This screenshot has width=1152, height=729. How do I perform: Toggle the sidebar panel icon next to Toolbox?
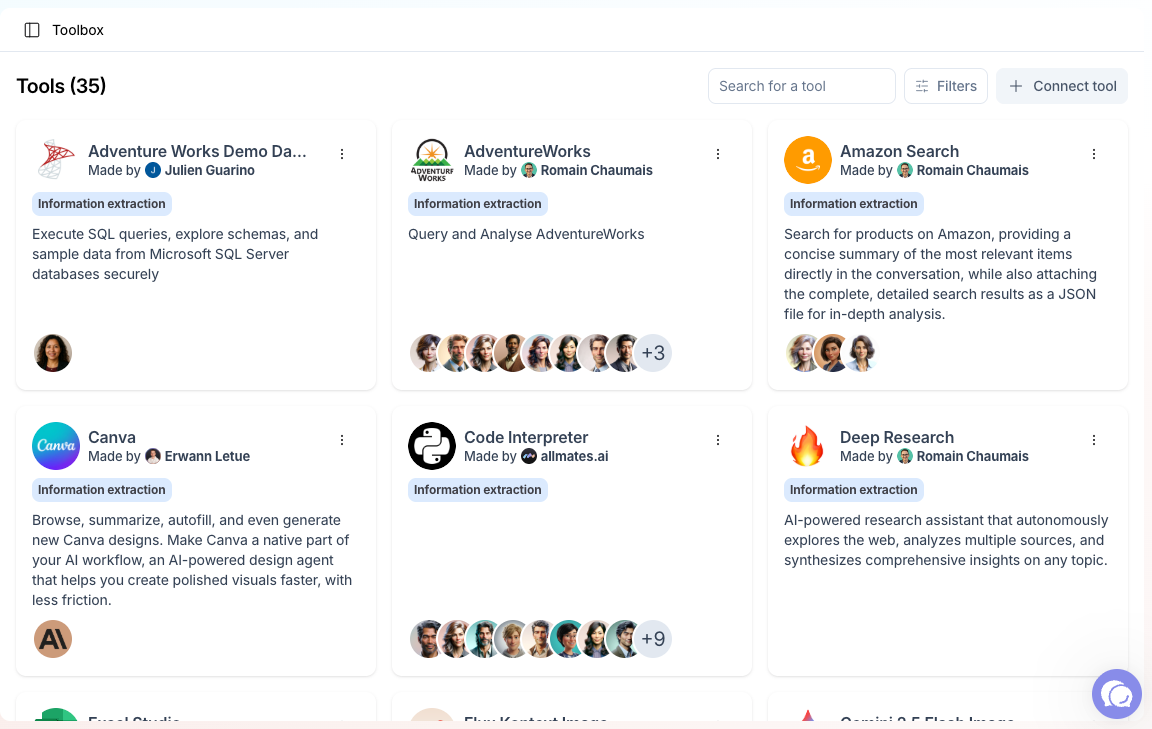pyautogui.click(x=32, y=30)
